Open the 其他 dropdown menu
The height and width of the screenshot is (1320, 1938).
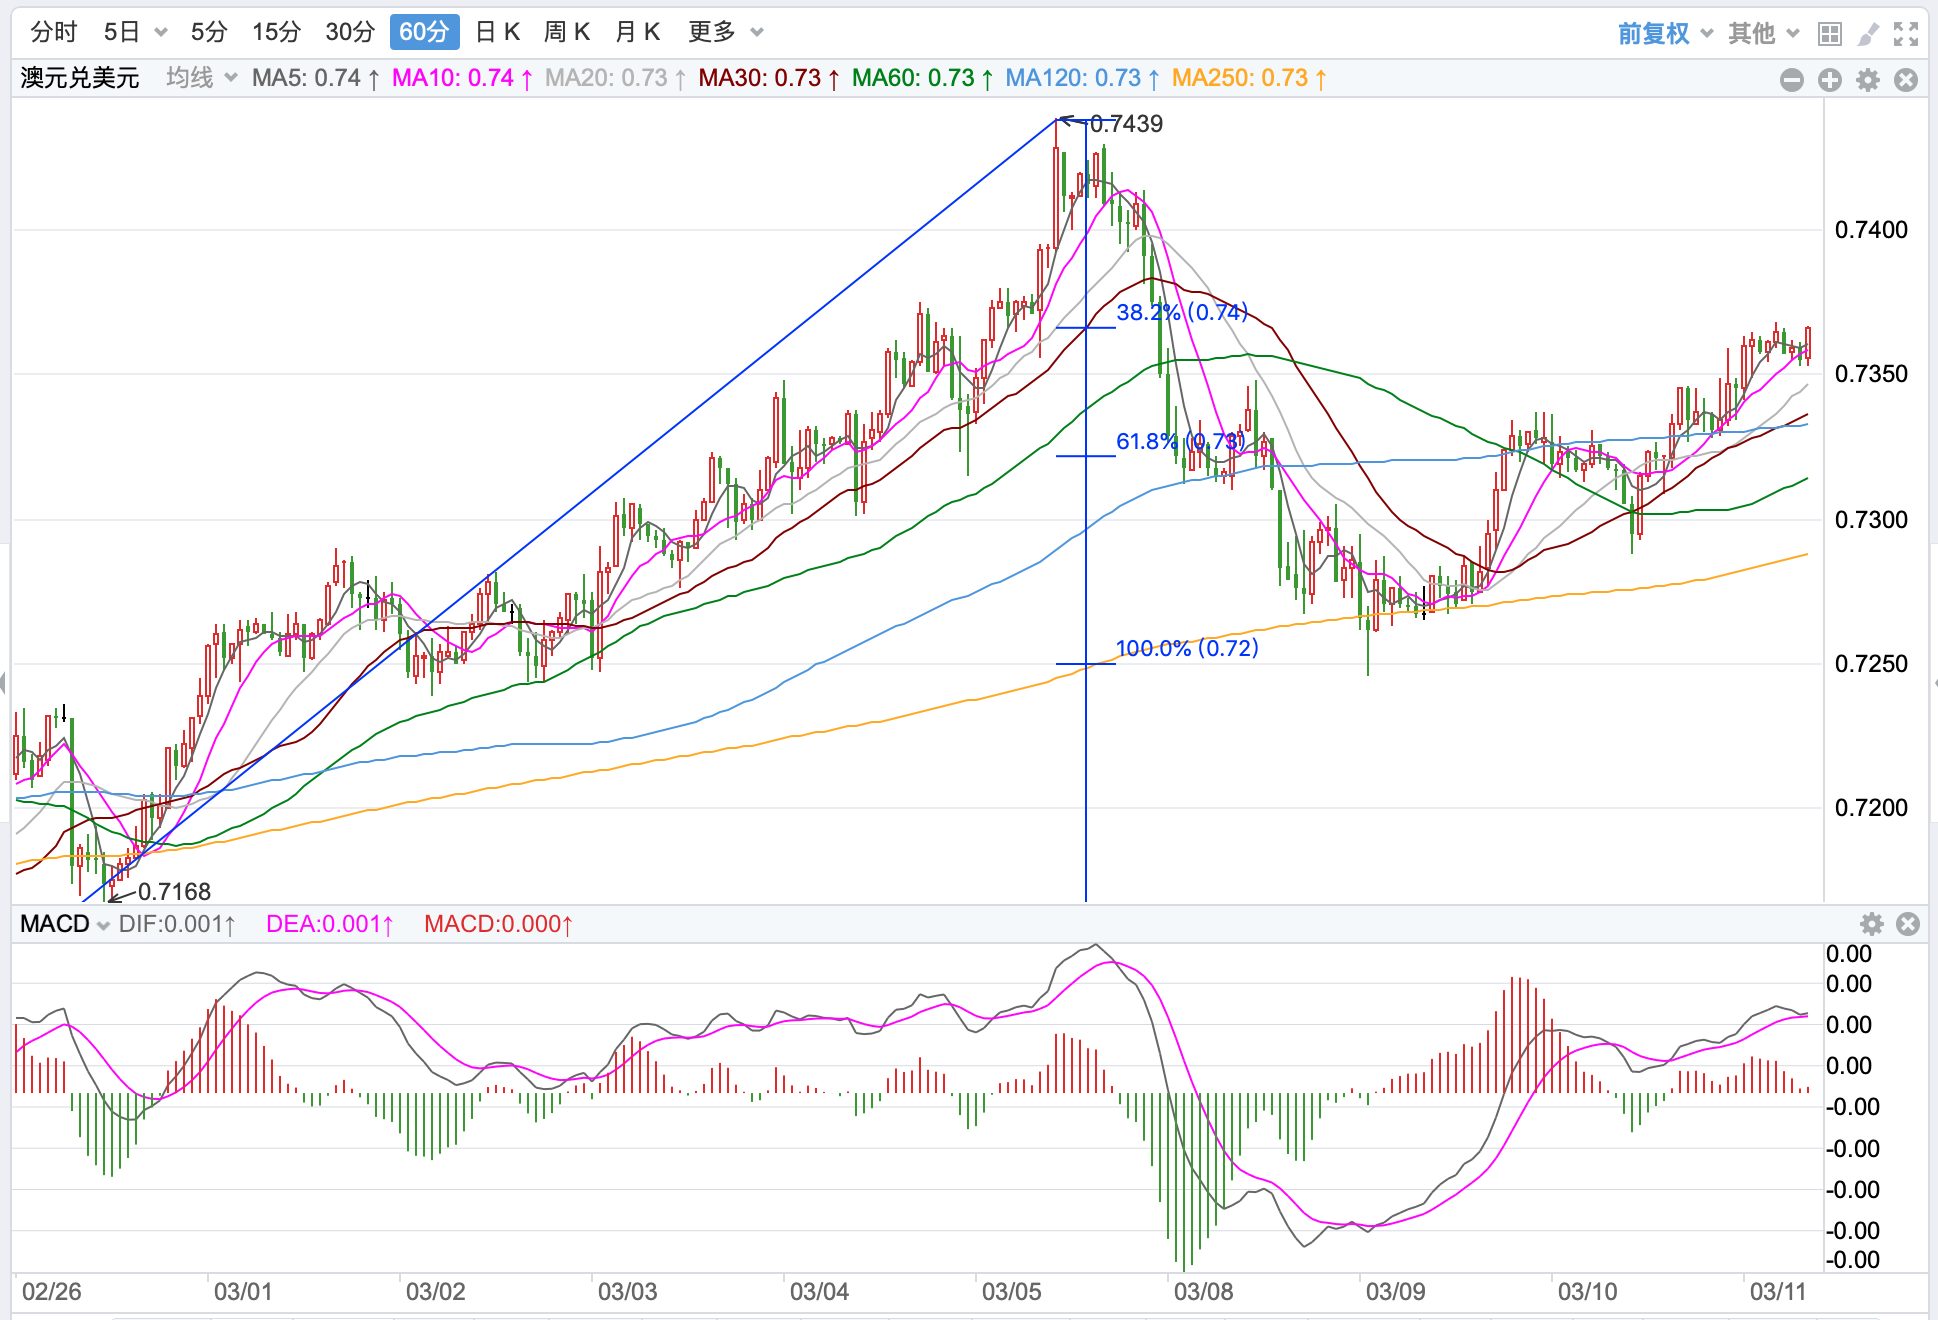[x=1764, y=34]
